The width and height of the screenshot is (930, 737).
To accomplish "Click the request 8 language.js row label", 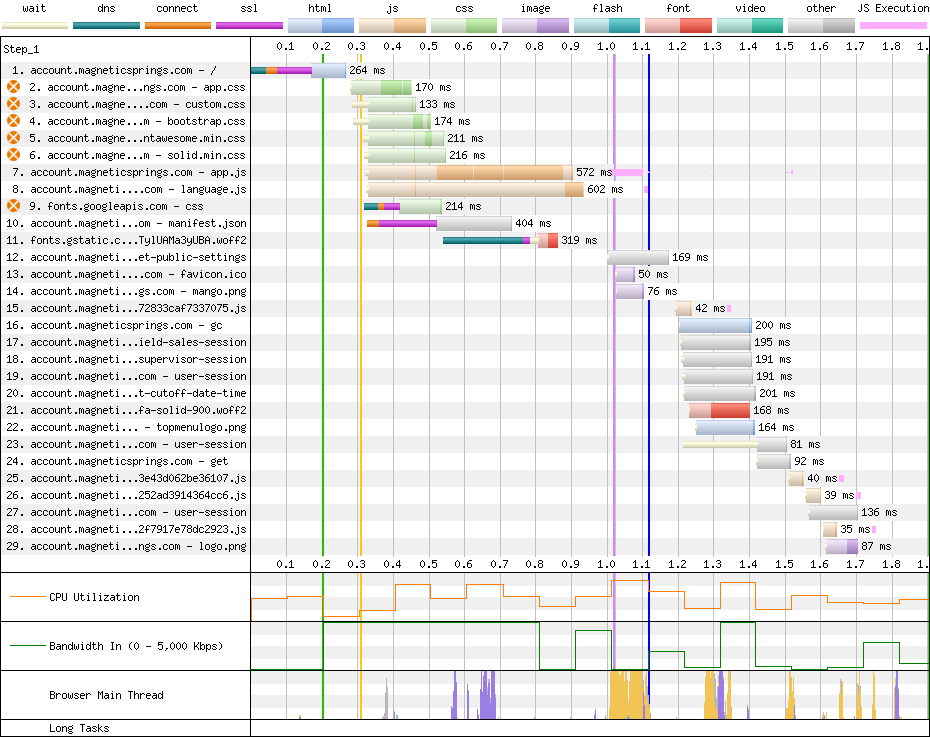I will point(126,190).
